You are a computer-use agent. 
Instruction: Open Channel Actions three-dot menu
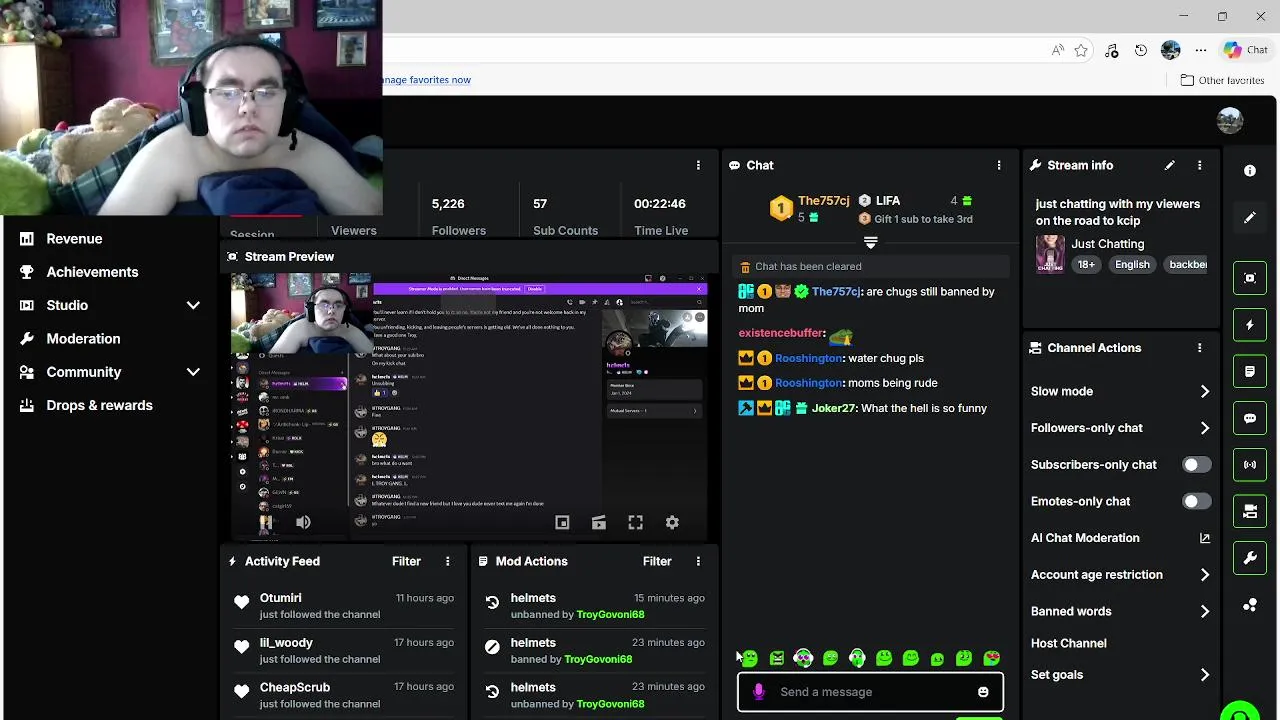point(1199,348)
